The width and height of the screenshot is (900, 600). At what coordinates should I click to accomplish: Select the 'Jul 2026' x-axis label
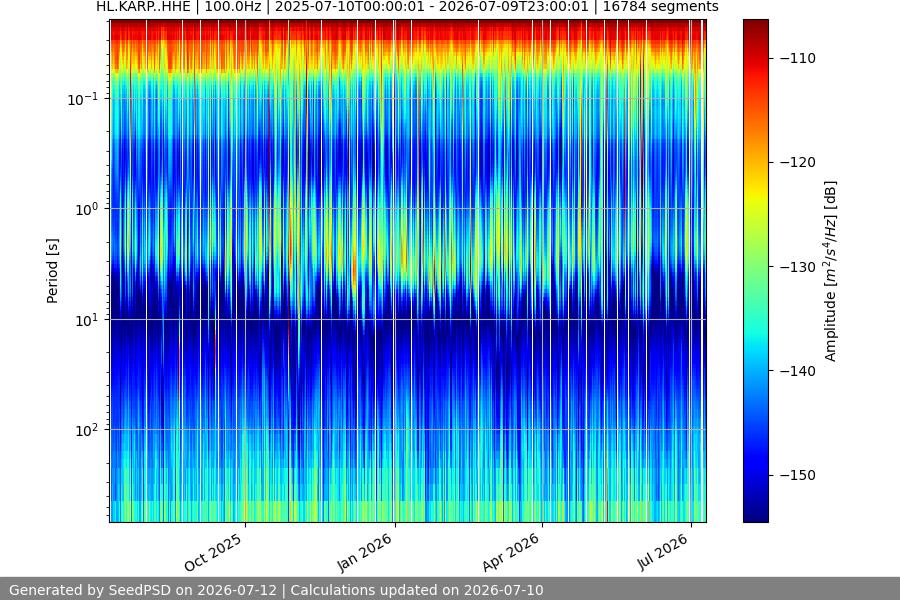tap(662, 551)
